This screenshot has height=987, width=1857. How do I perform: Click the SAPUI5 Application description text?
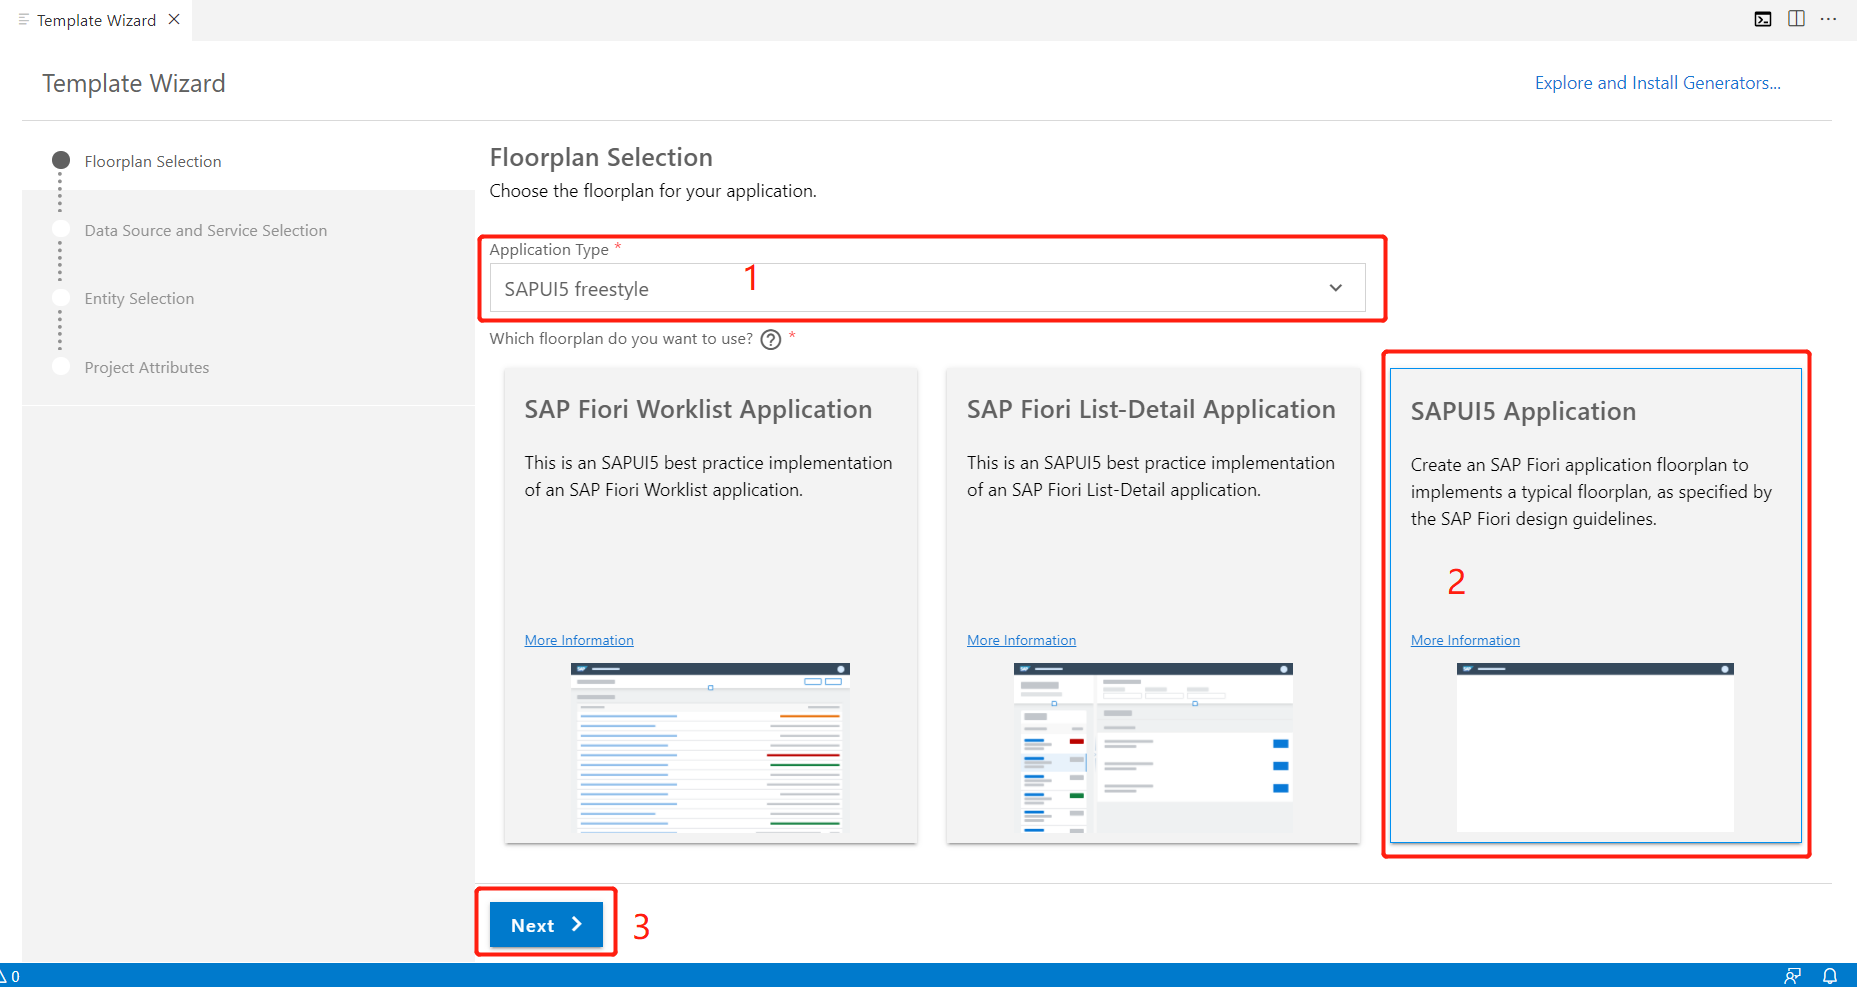[x=1591, y=492]
